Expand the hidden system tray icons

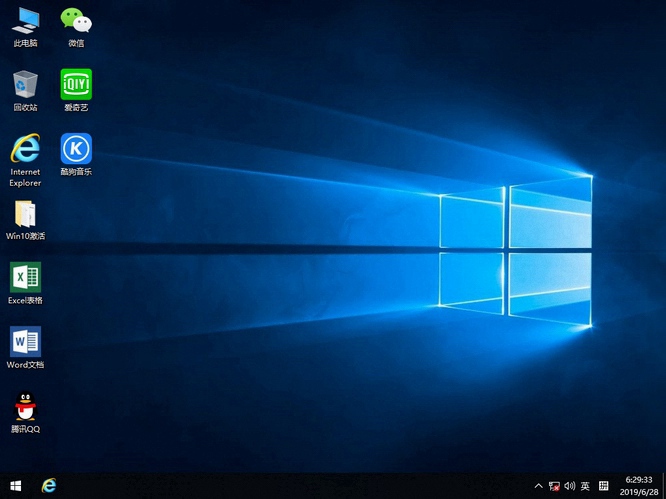click(x=539, y=487)
